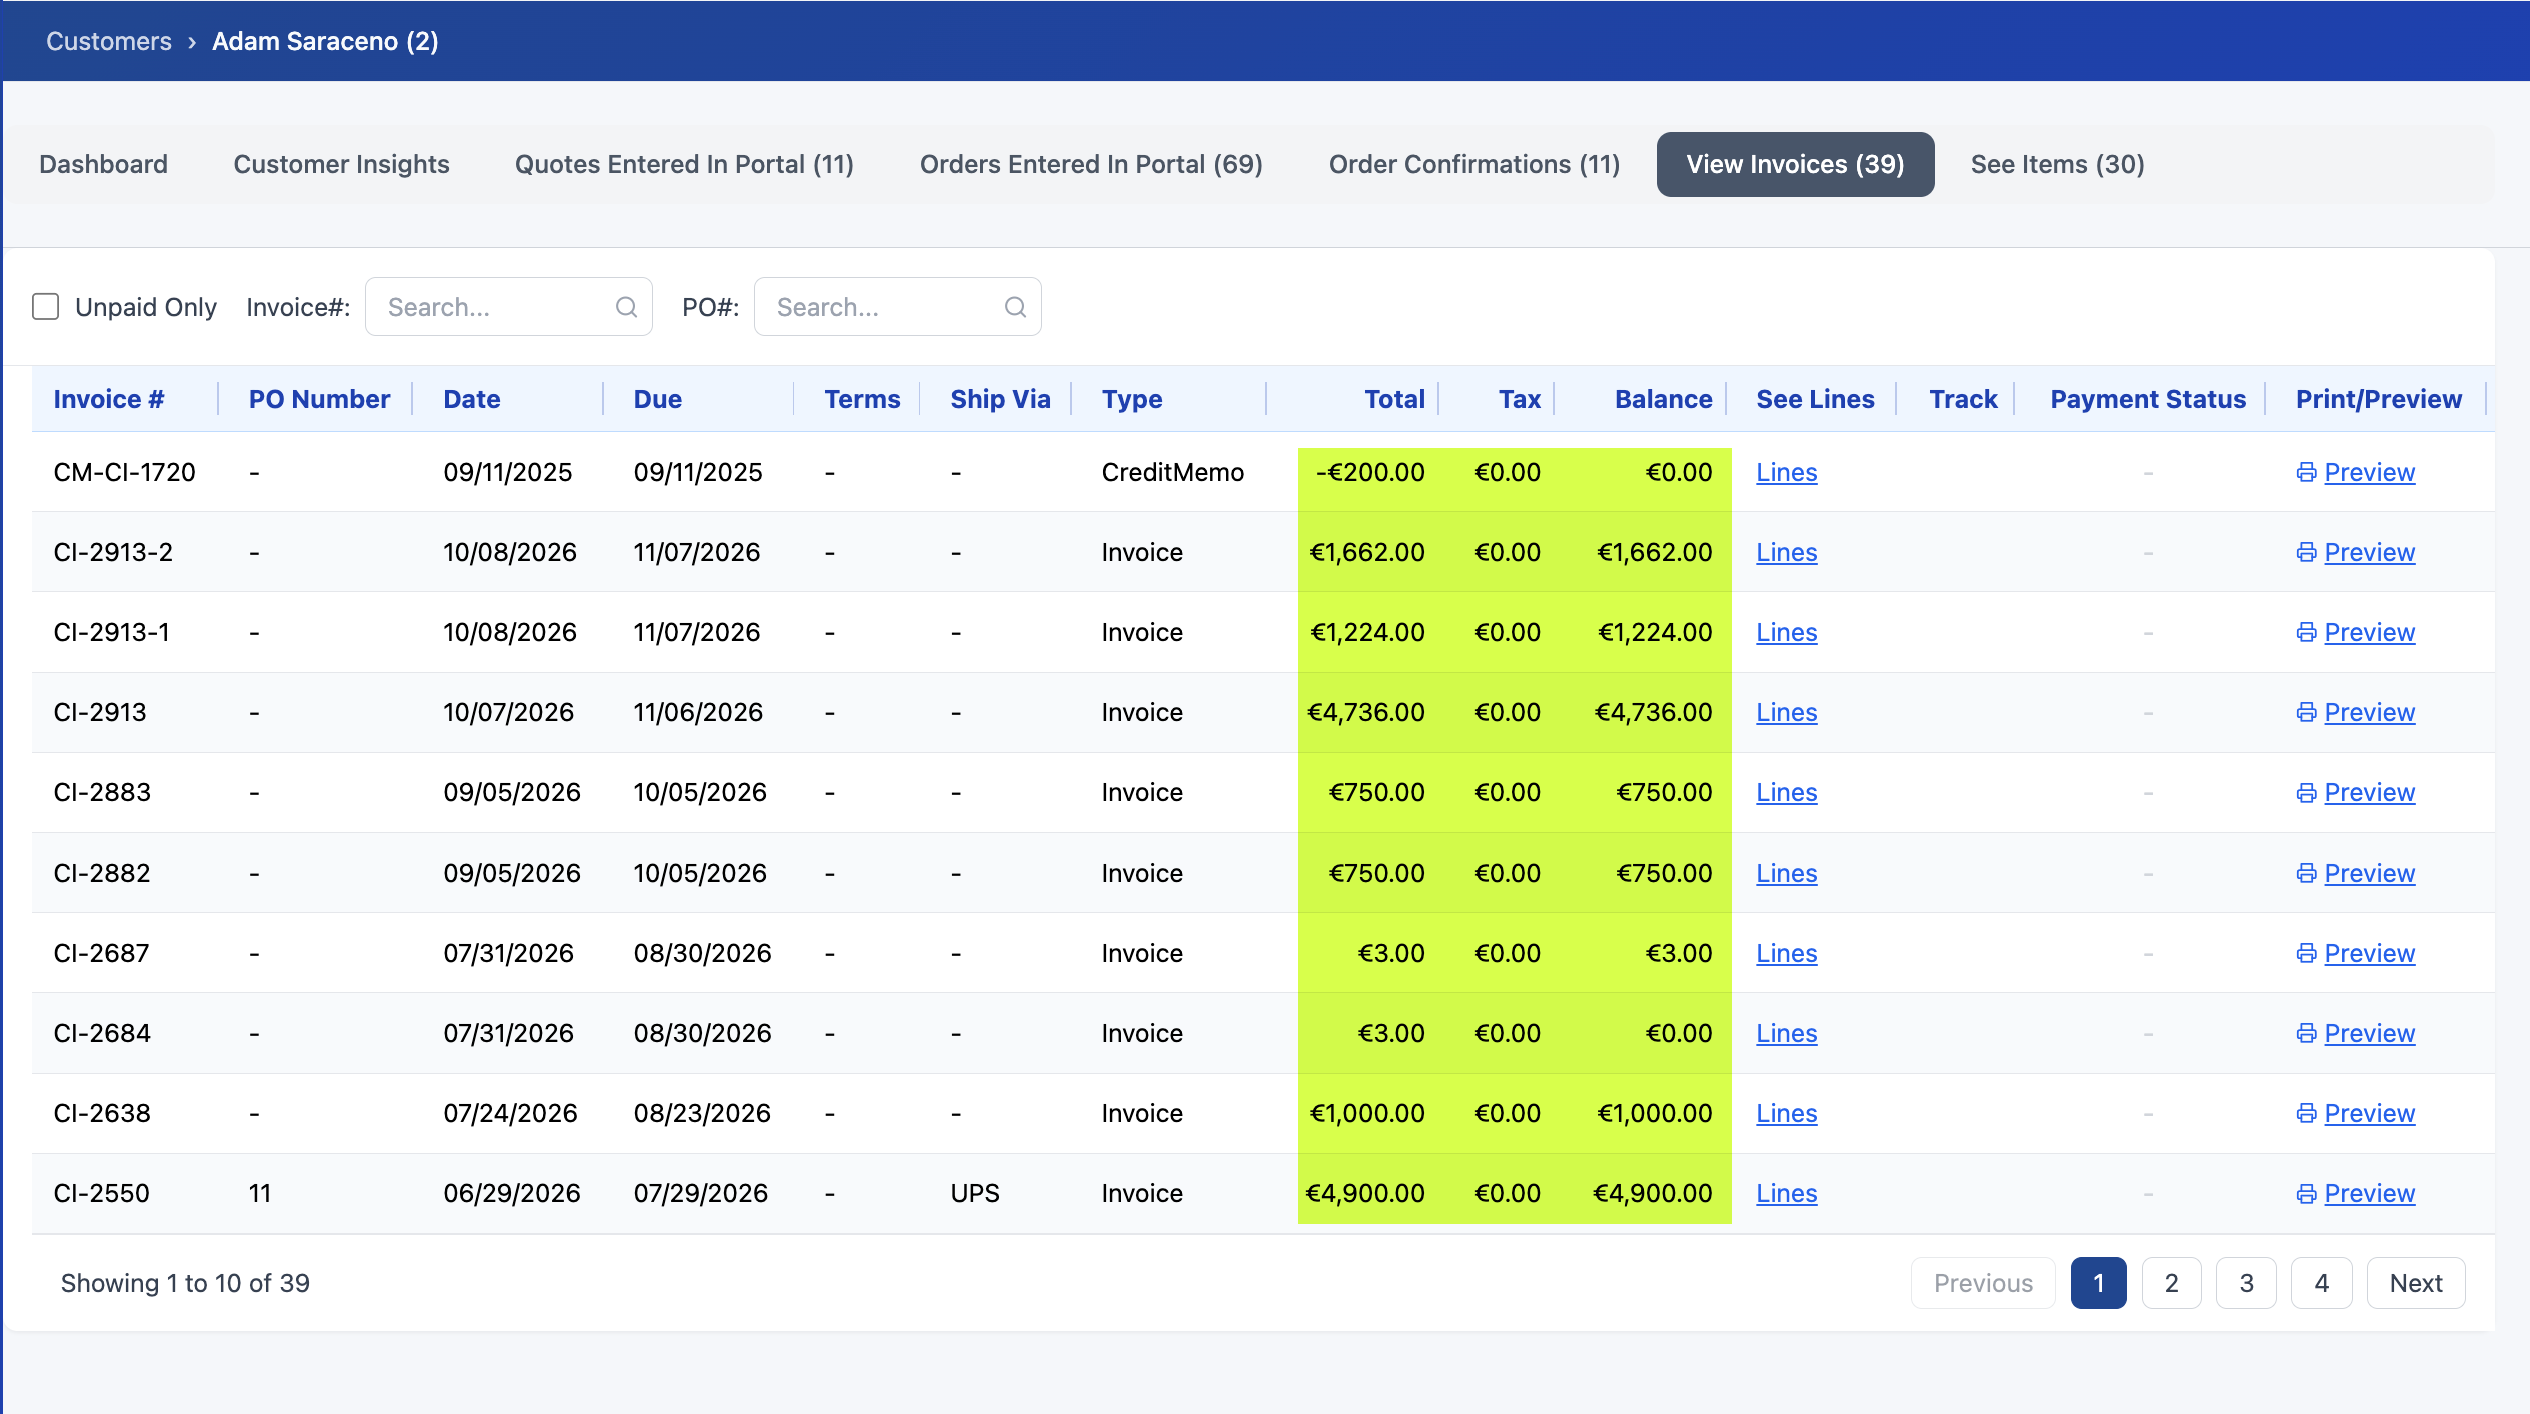Click printer icon for CI-2883 row
Image resolution: width=2530 pixels, height=1414 pixels.
point(2306,793)
